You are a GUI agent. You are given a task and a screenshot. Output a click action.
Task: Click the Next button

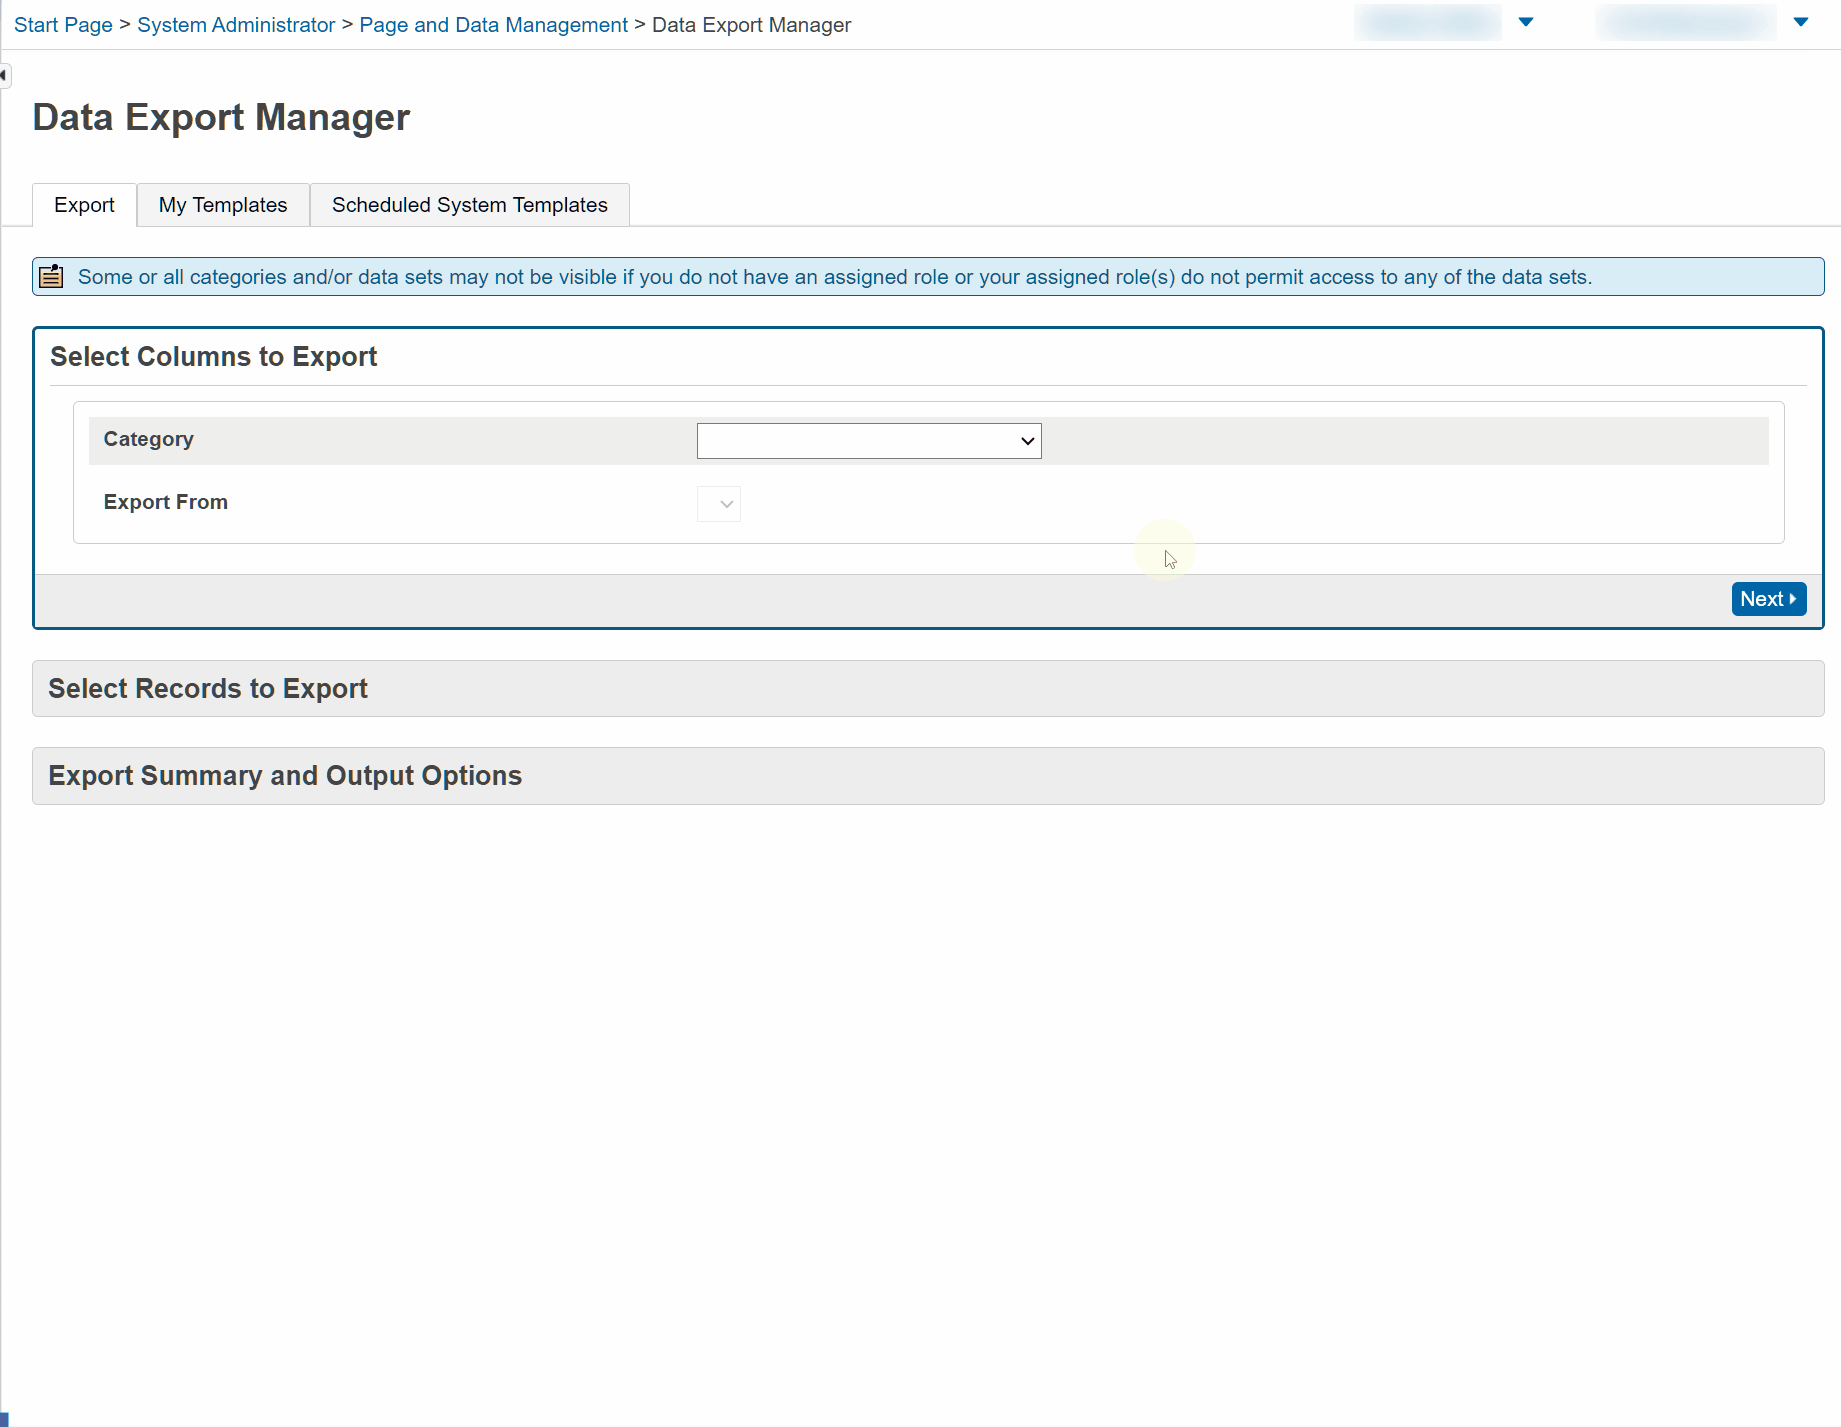click(1768, 598)
